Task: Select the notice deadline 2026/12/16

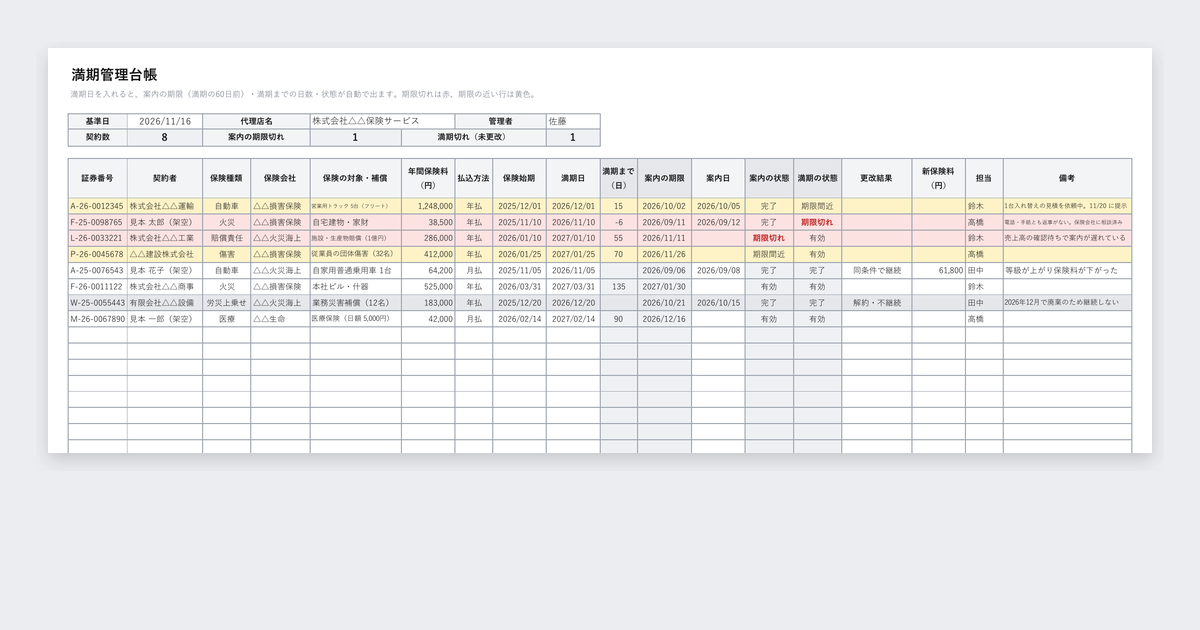Action: click(x=664, y=318)
